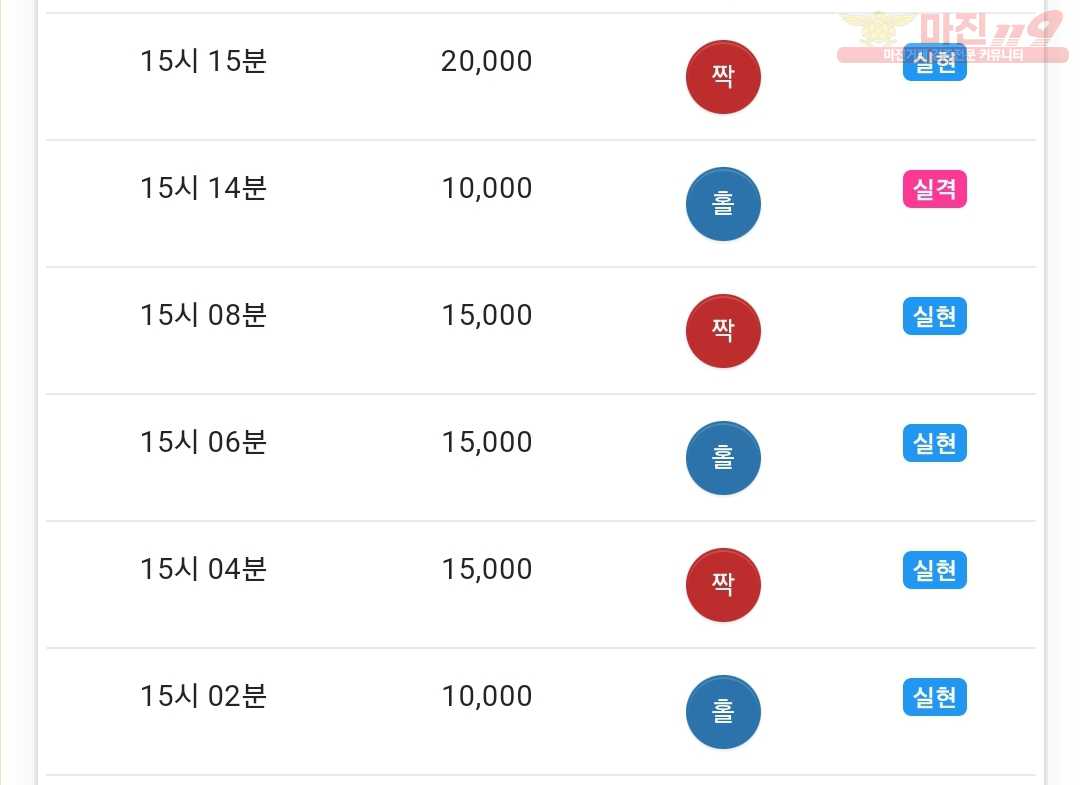Click the 실현 badge in 15시 06분 row
This screenshot has width=1080, height=785.
pyautogui.click(x=935, y=443)
